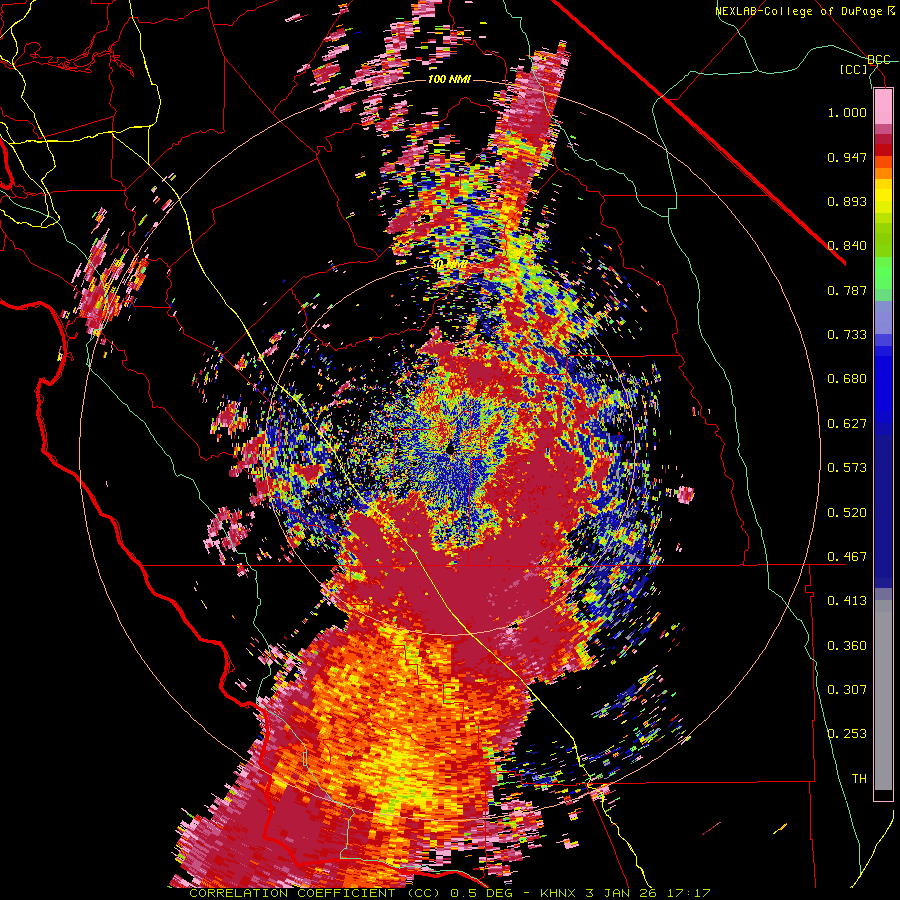
Task: Click the 0.840 color scale value
Action: pos(847,246)
